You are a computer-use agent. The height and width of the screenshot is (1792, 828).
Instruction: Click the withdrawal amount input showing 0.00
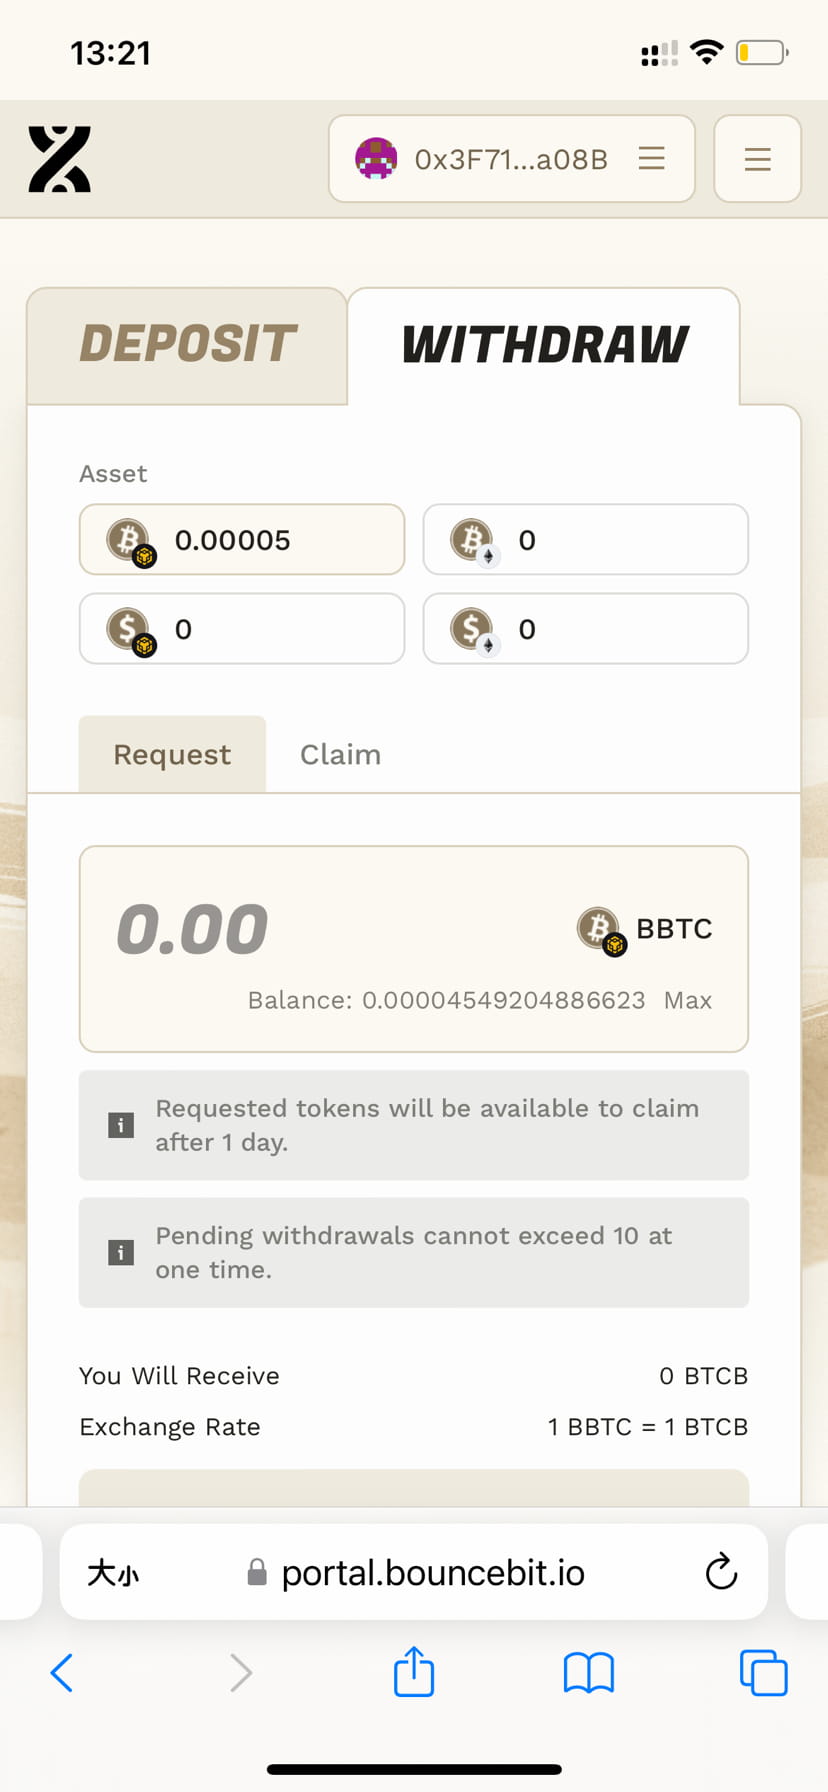click(192, 929)
